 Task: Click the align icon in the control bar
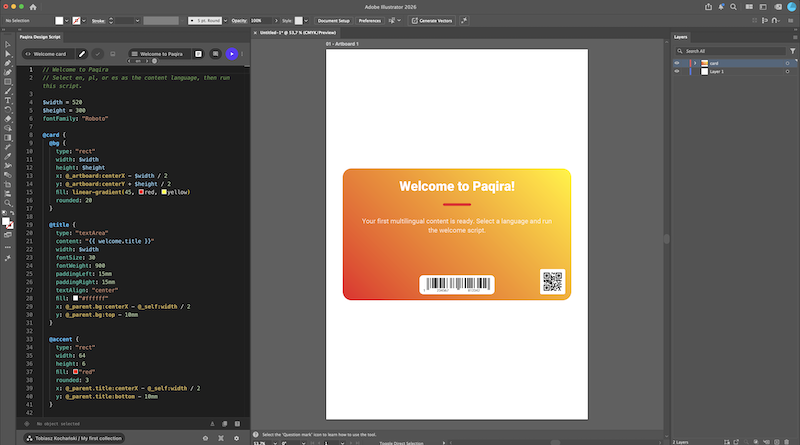click(x=765, y=20)
